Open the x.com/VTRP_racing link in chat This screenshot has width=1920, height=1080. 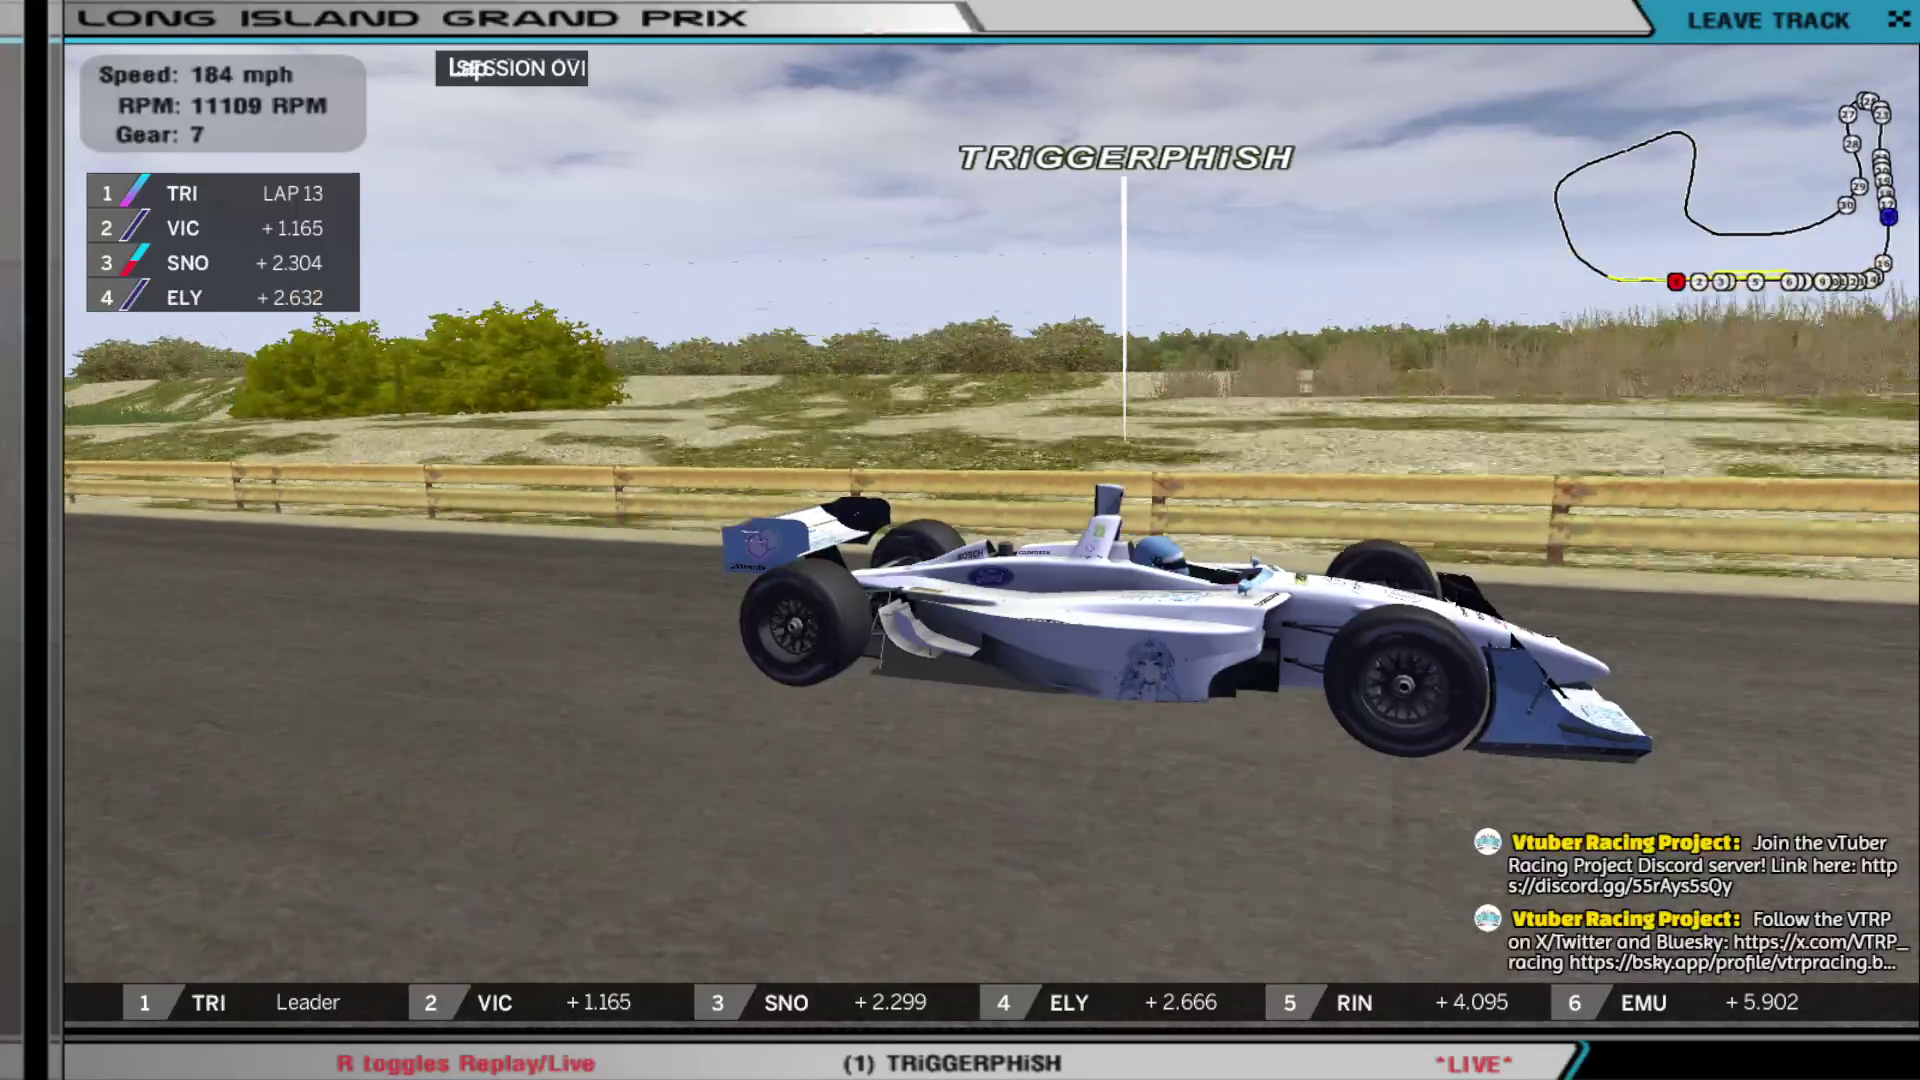click(x=1820, y=942)
